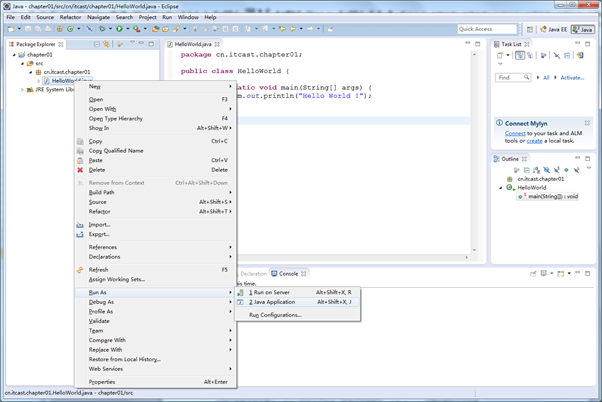This screenshot has height=402, width=602.
Task: Toggle Scheduled presentation in Task List
Action: pyautogui.click(x=530, y=56)
